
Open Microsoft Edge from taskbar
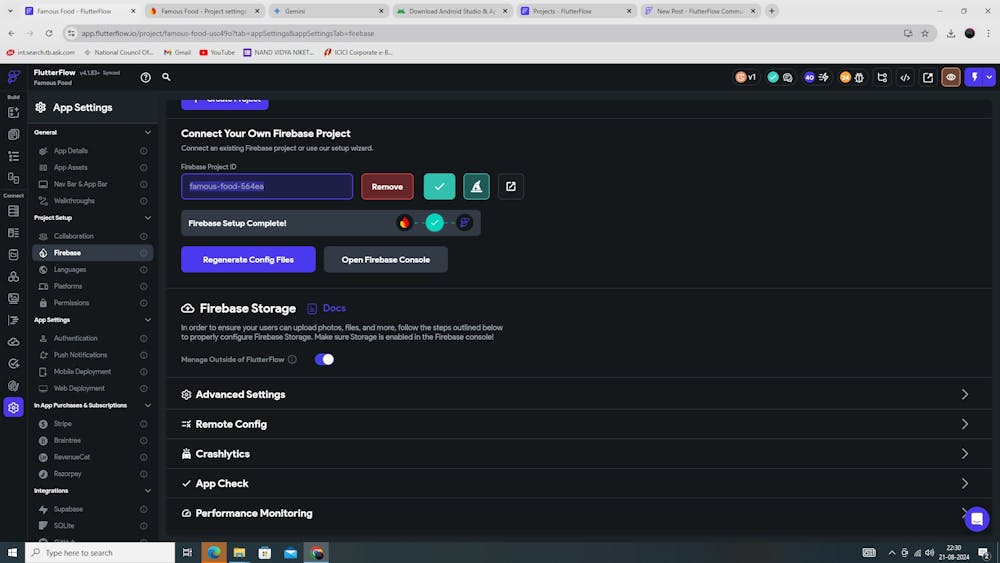pyautogui.click(x=214, y=553)
